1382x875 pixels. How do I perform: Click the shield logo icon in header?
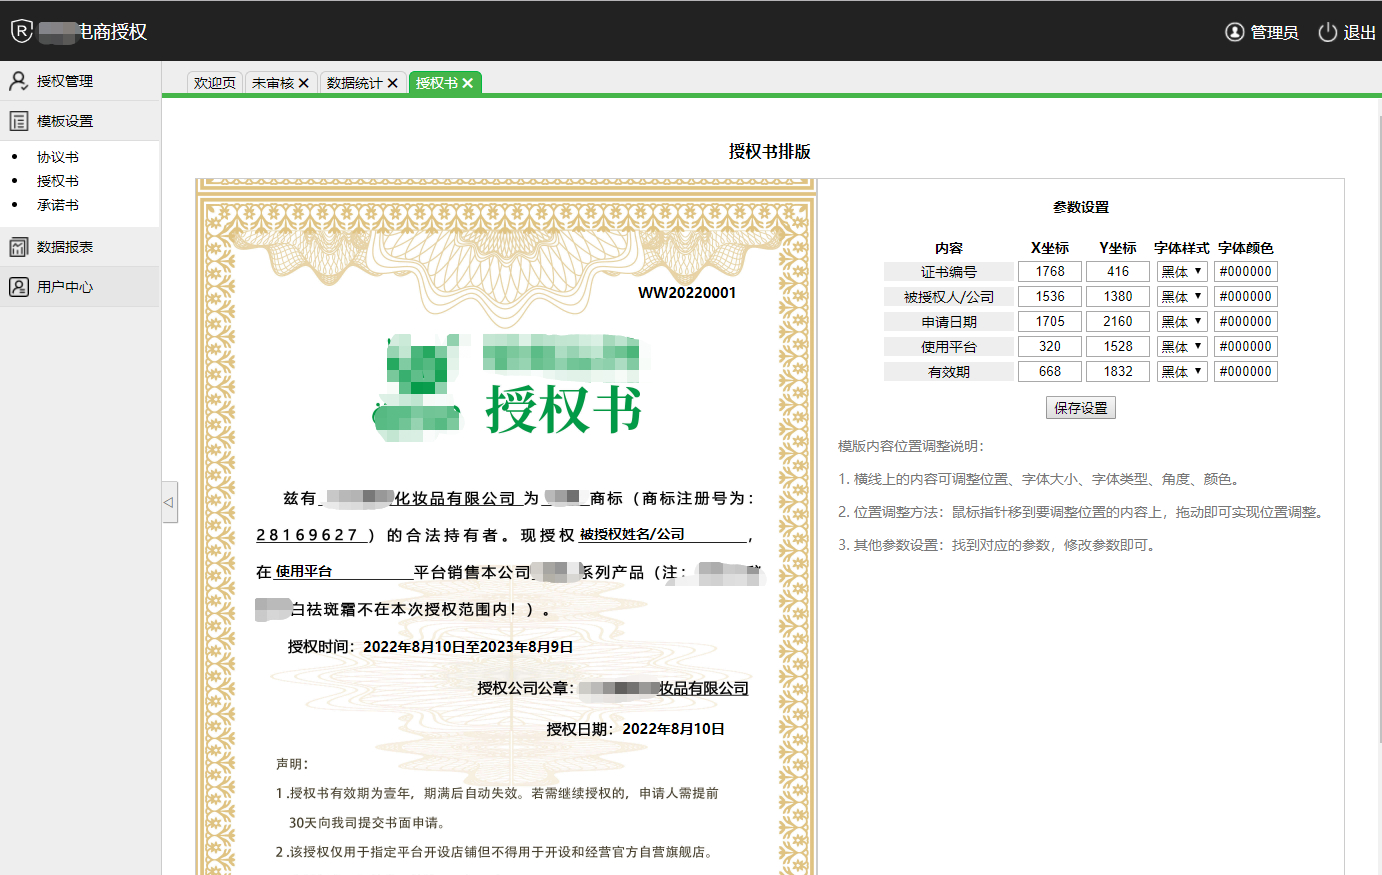click(22, 32)
